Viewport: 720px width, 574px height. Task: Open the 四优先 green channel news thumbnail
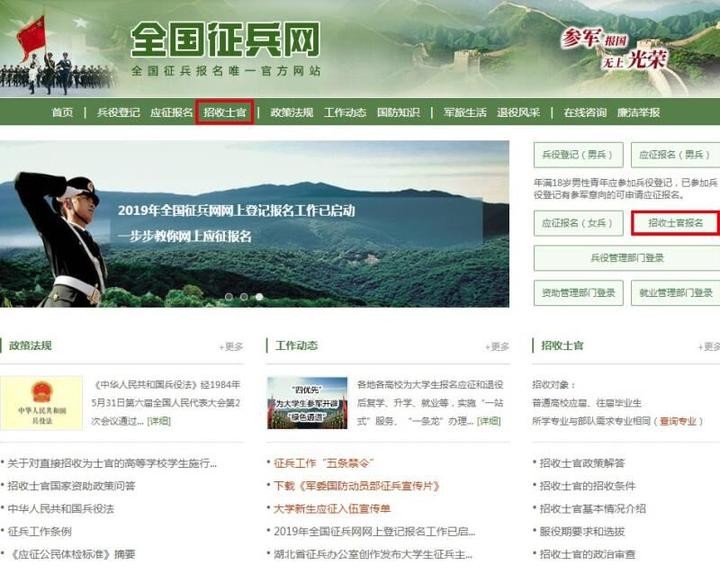coord(307,403)
